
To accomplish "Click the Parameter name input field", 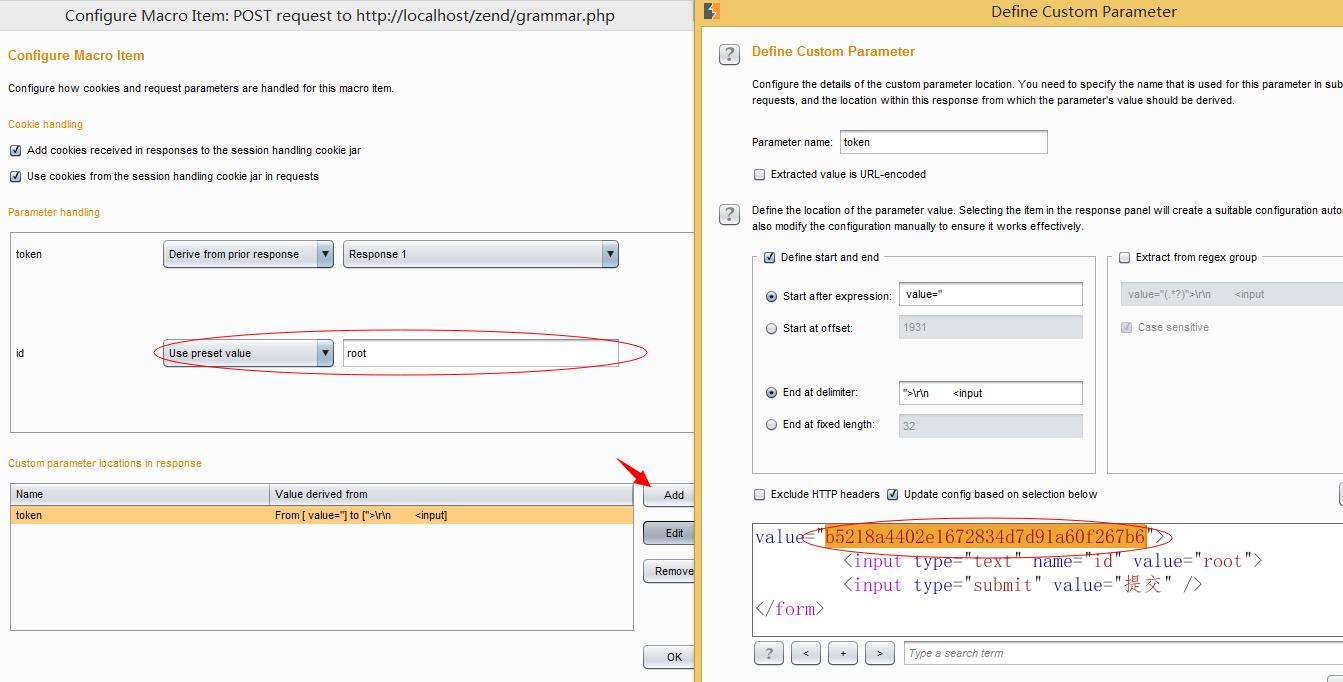I will pos(943,142).
